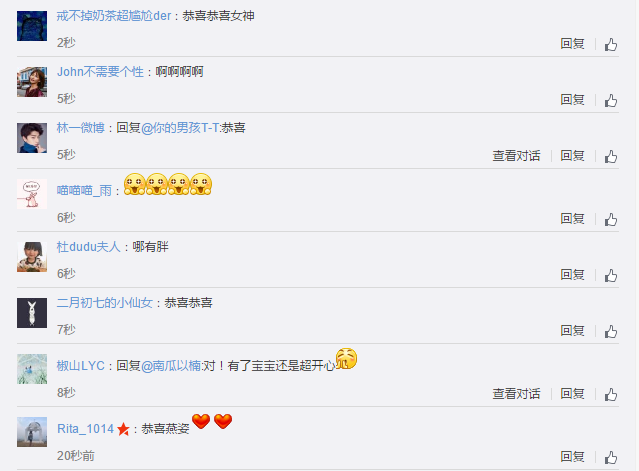Open 杜dudu夫人's avatar thumbnail
The image size is (639, 471).
tap(32, 257)
